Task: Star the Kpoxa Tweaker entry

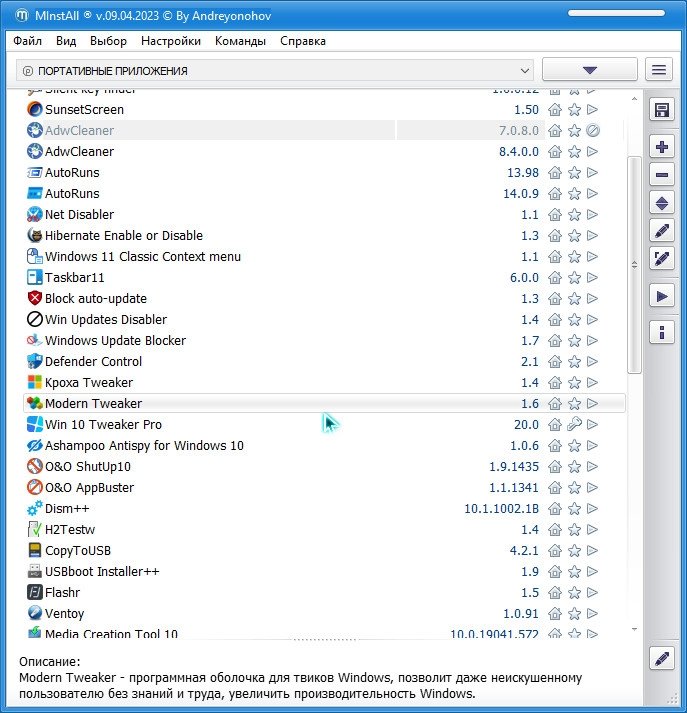Action: point(574,382)
